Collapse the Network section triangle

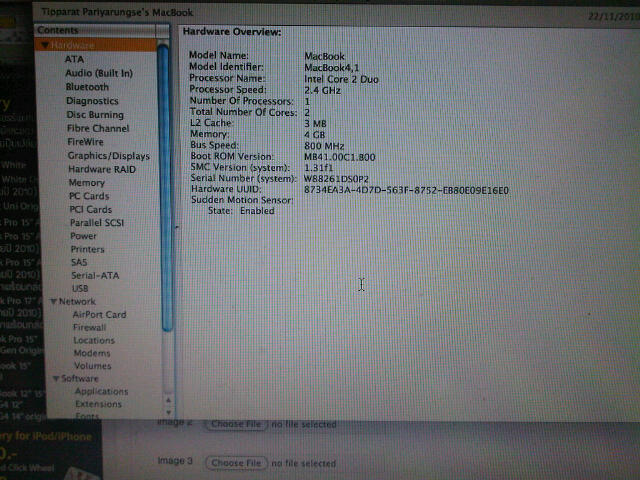tap(53, 302)
